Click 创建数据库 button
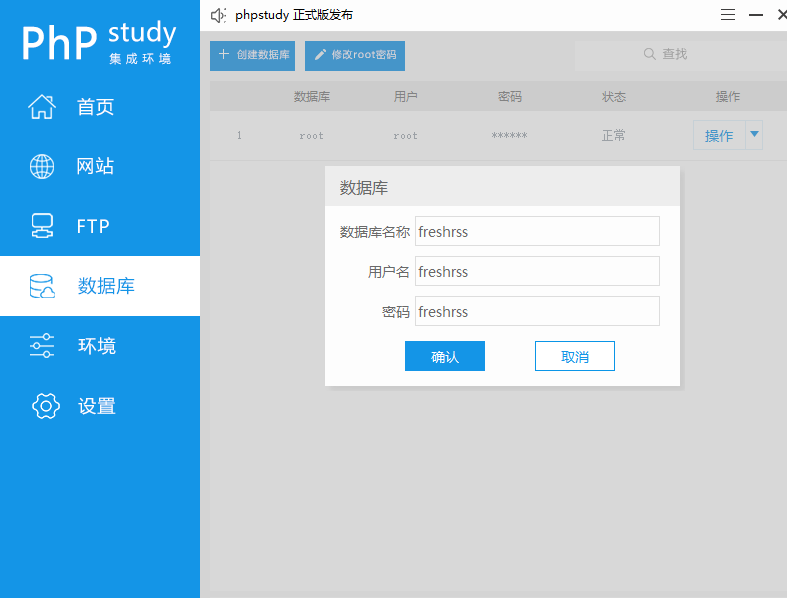Screen dimensions: 787x598 pyautogui.click(x=252, y=55)
